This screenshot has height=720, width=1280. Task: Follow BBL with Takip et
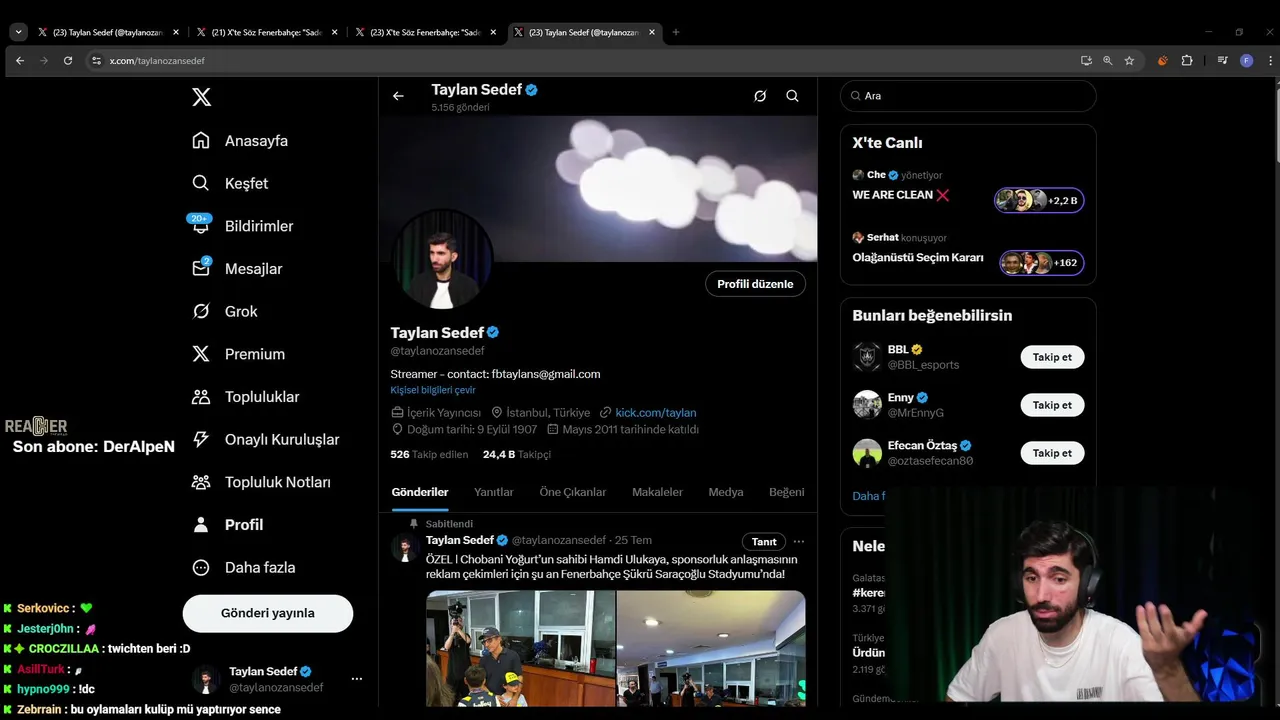click(x=1052, y=357)
